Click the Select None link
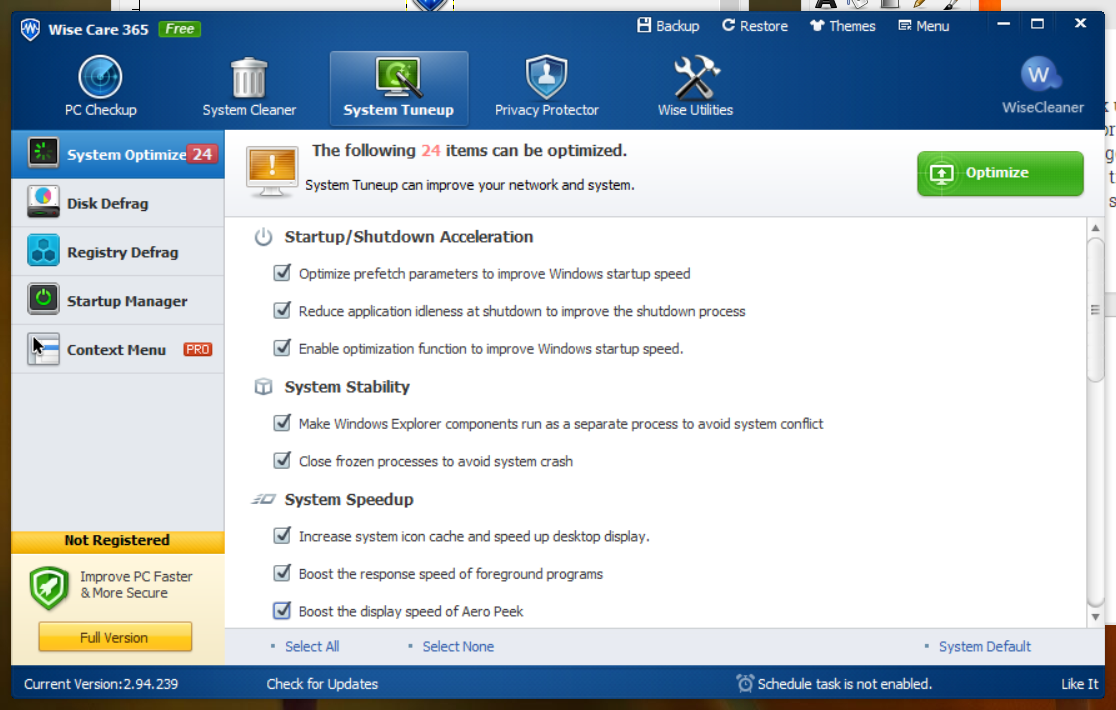The height and width of the screenshot is (710, 1116). click(458, 646)
